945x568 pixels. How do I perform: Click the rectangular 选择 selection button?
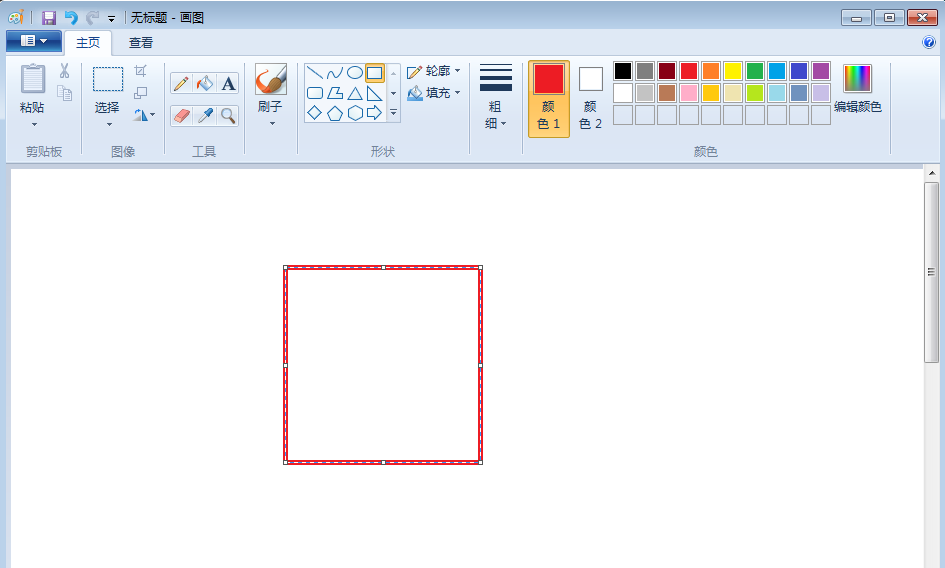(x=108, y=80)
